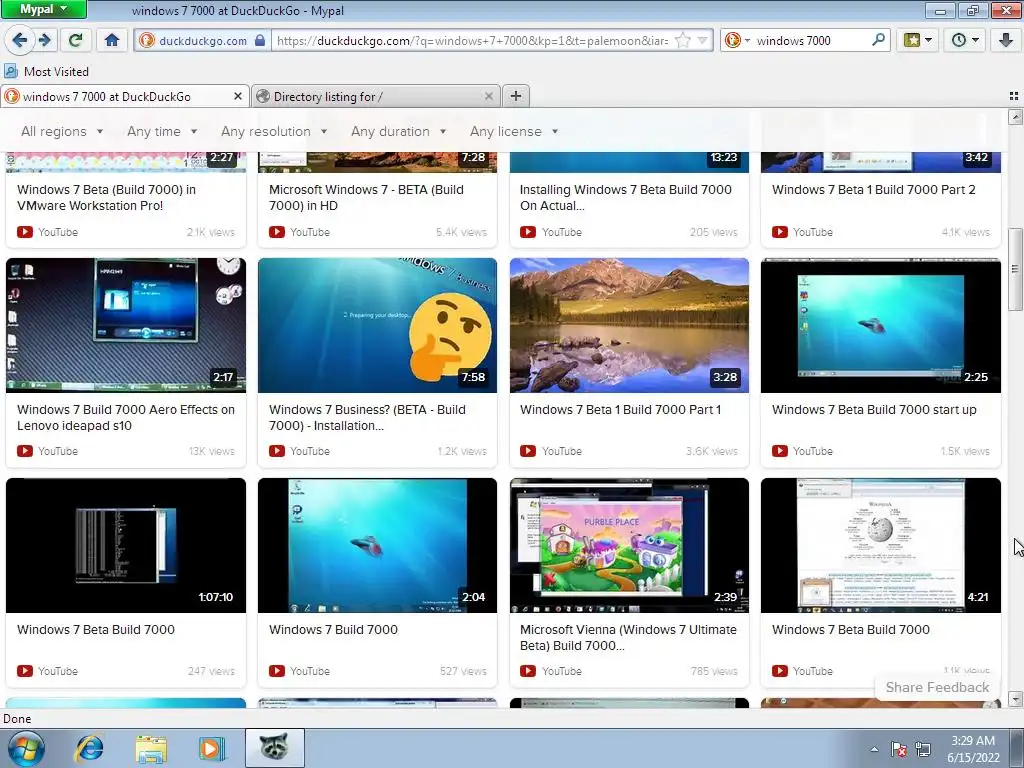Screen dimensions: 1024x768
Task: Bookmark this page with the star icon
Action: 682,40
